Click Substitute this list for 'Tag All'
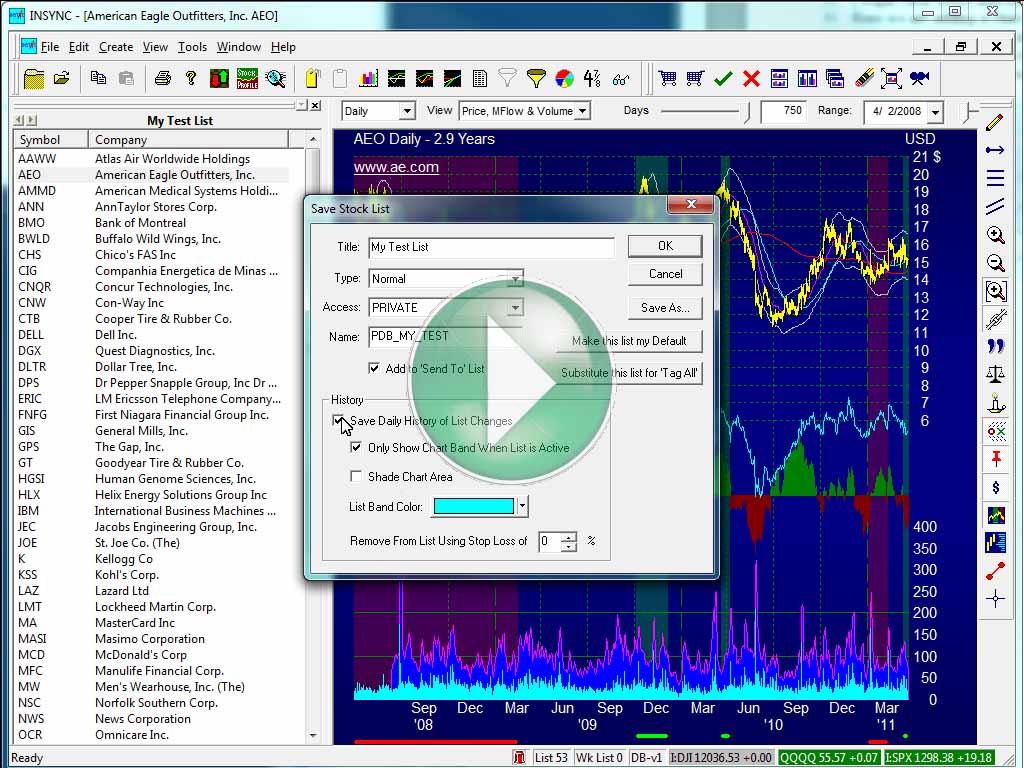Screen dimensions: 1024x768 coord(629,373)
